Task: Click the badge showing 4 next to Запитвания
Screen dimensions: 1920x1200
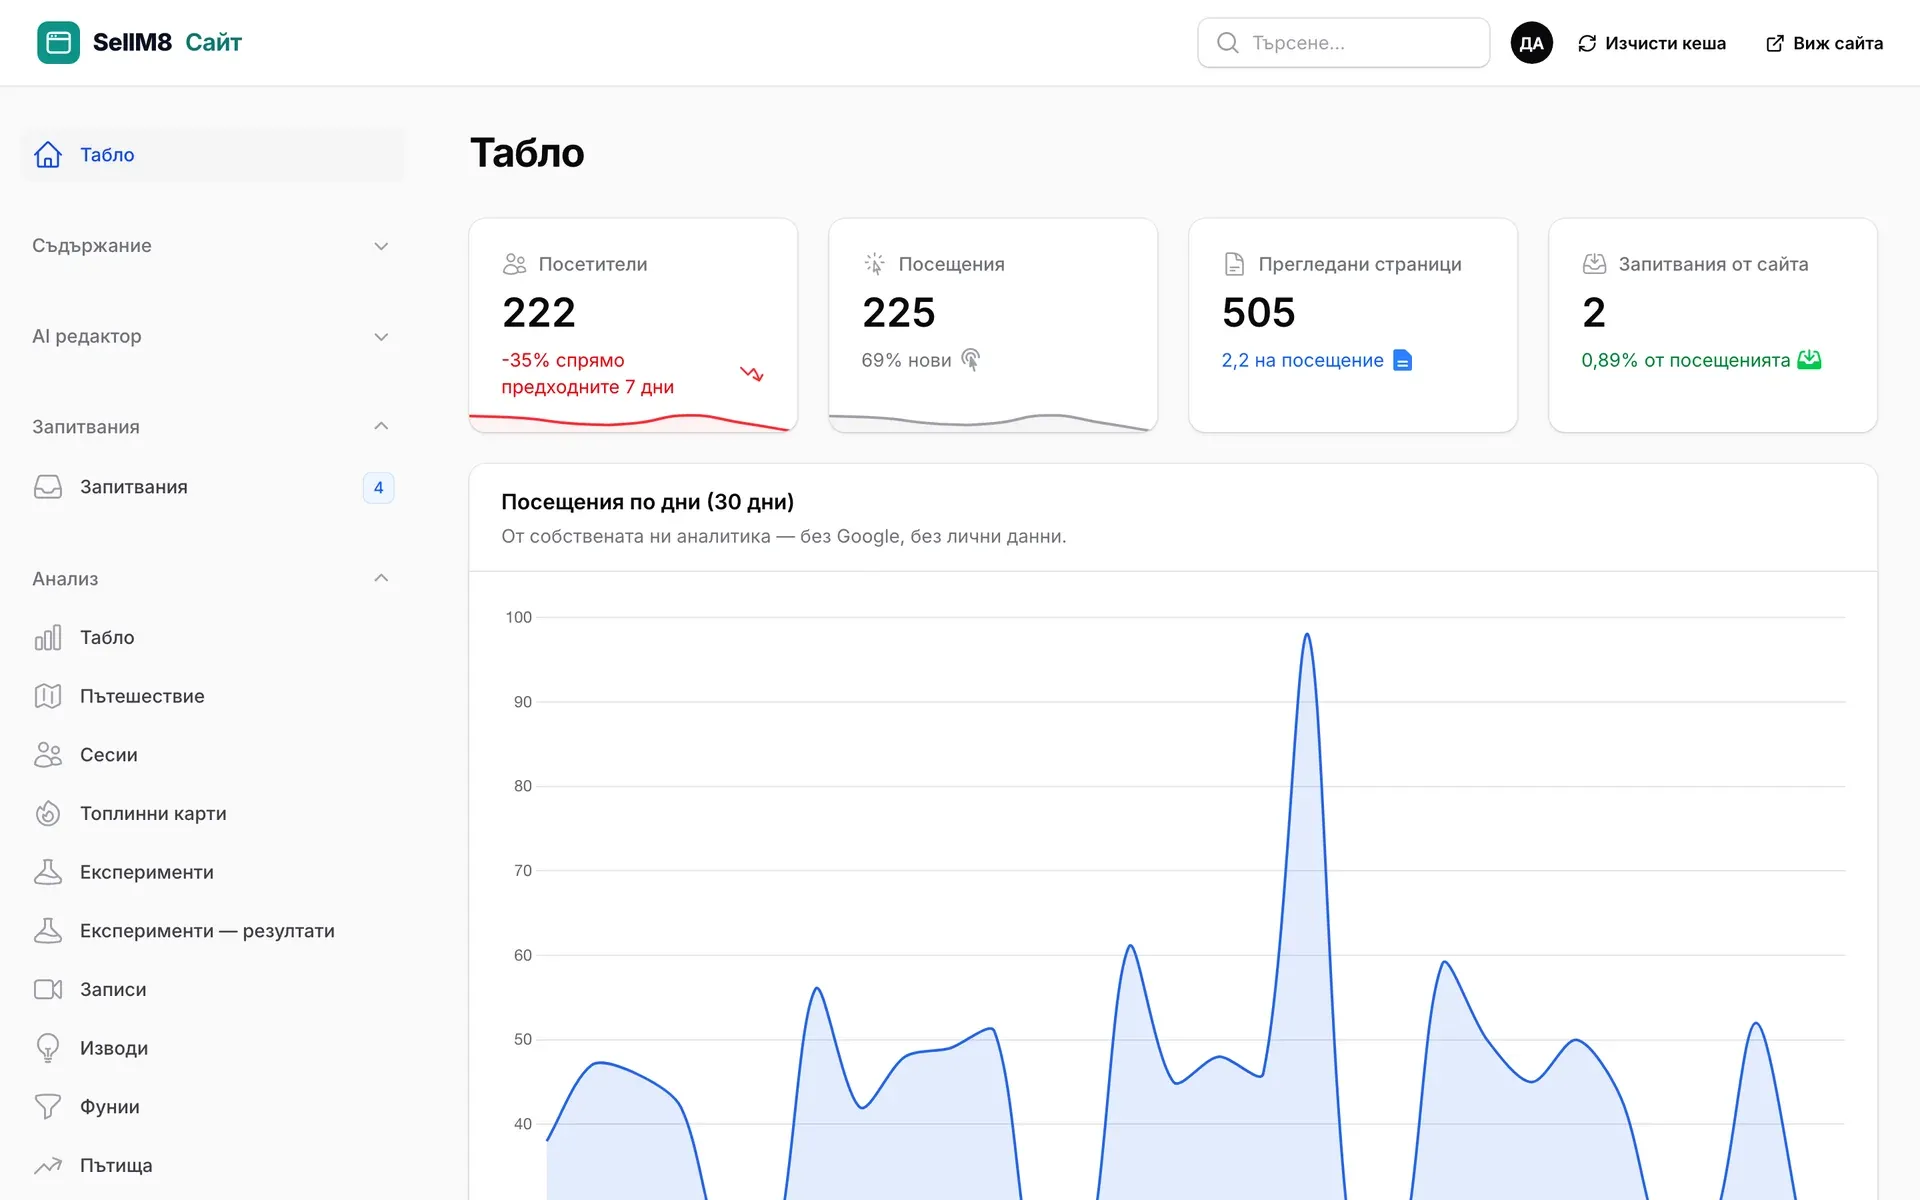Action: tap(378, 488)
